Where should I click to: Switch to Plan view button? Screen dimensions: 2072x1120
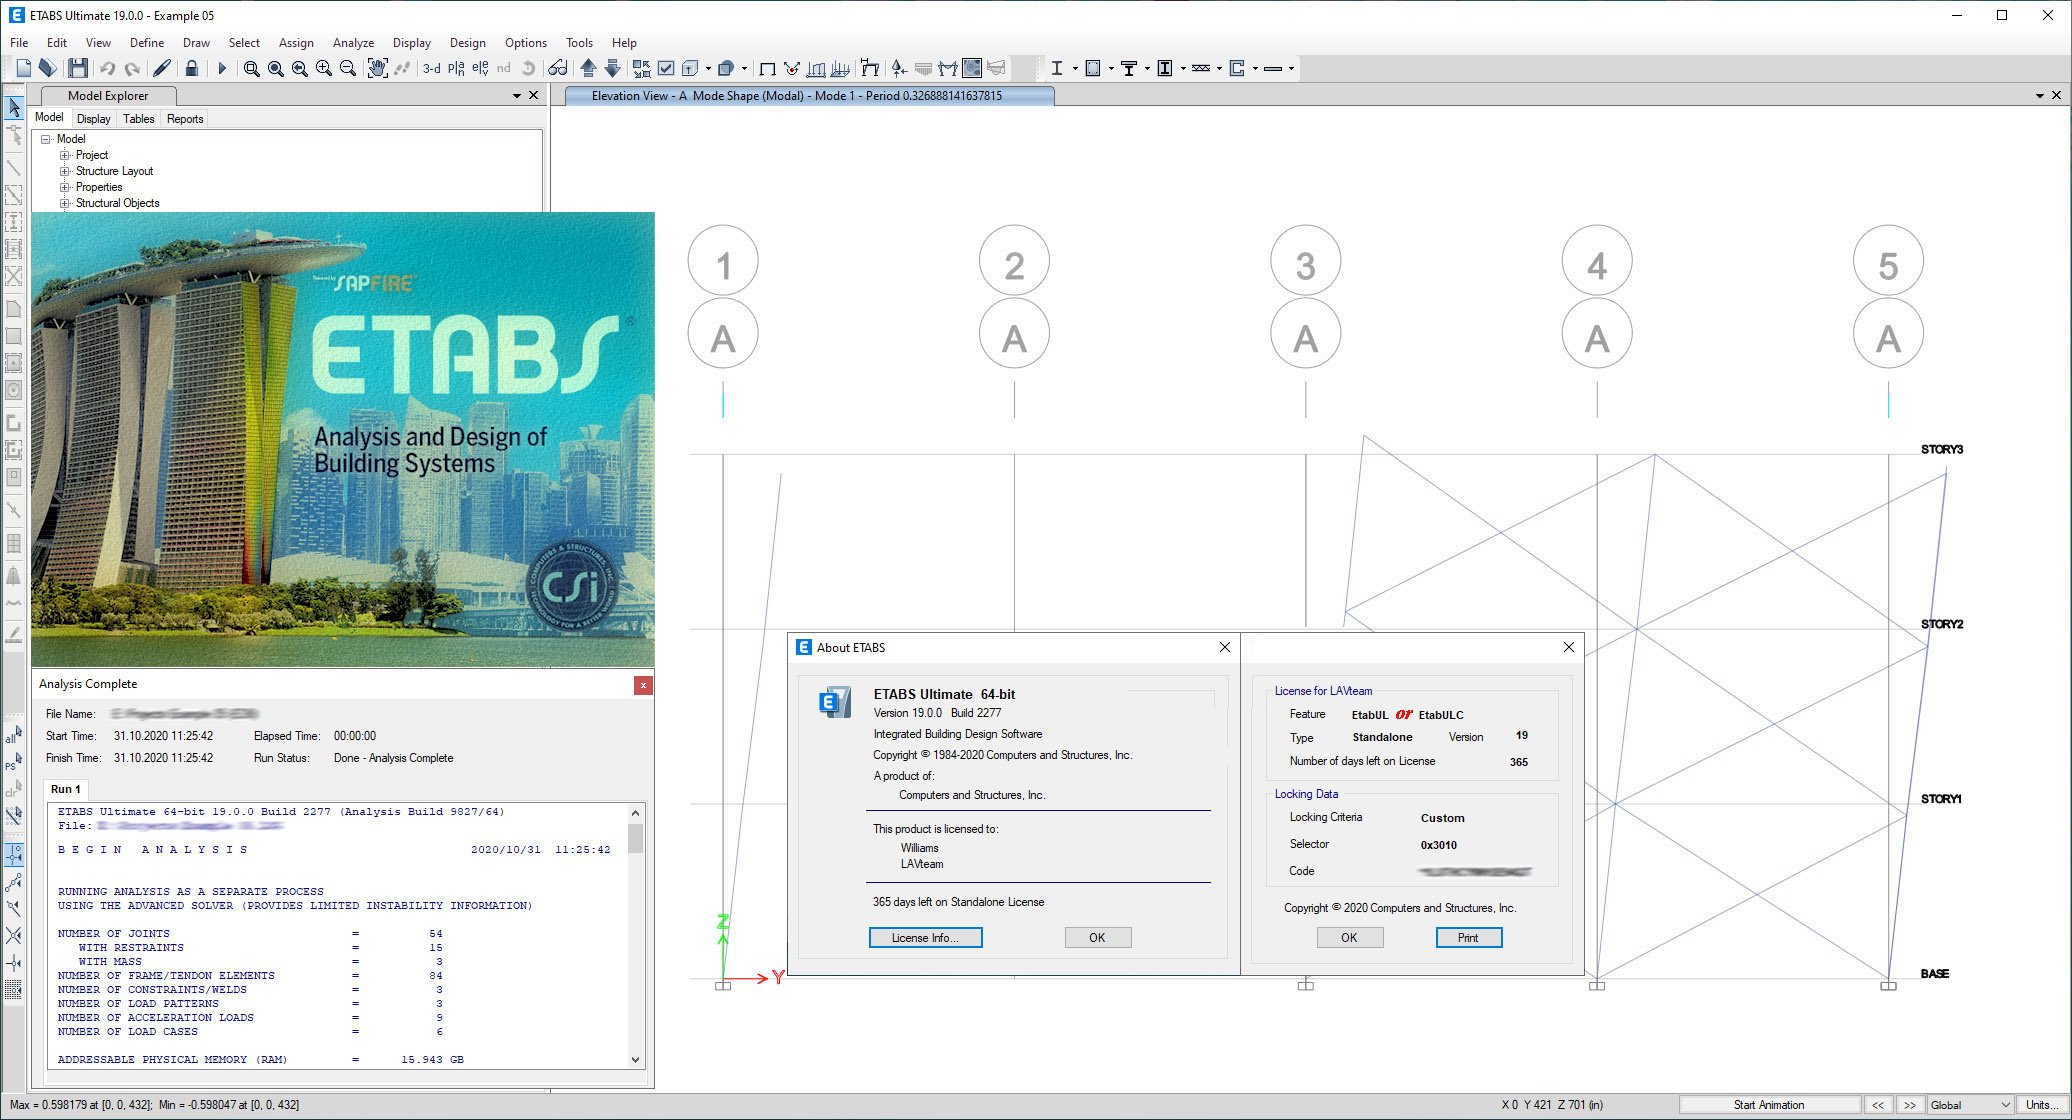point(456,68)
